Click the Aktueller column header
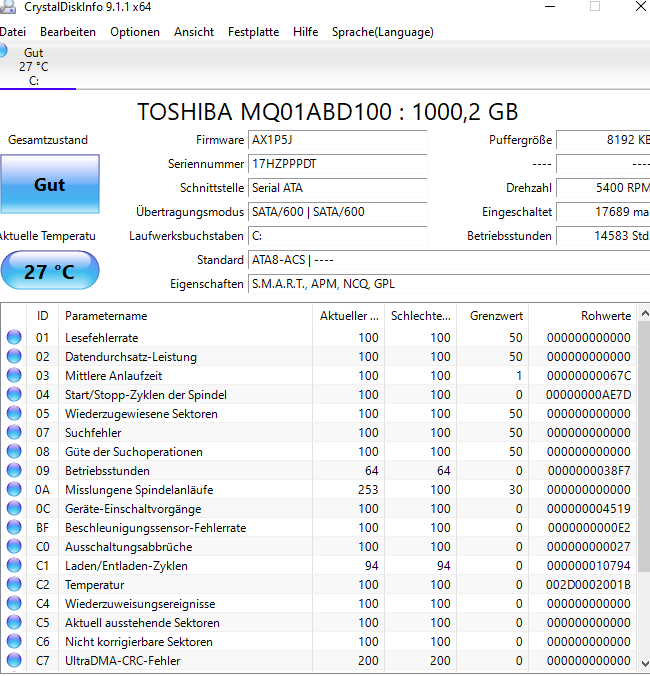The width and height of the screenshot is (650, 676). coord(349,316)
